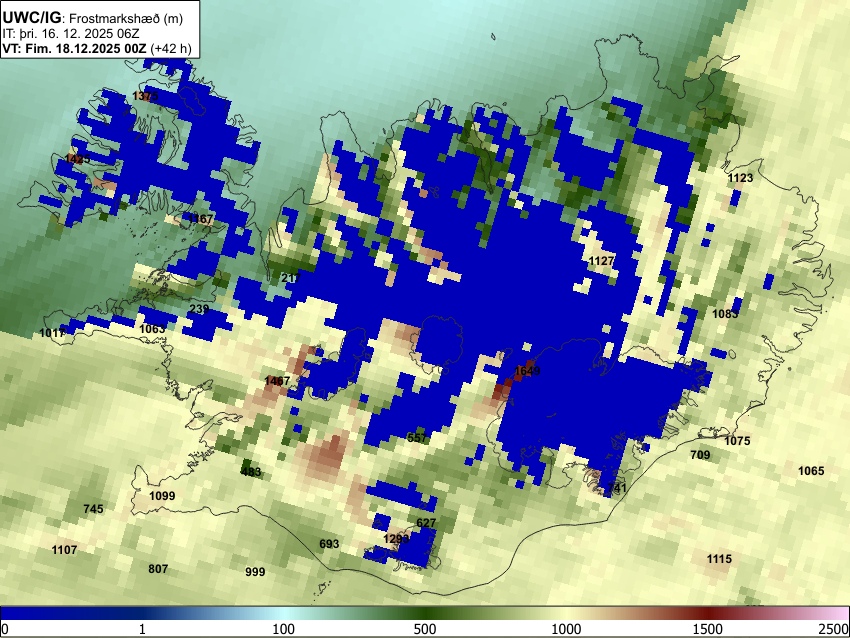Select the highest value label 1649
Screen dimensions: 850x638
(527, 371)
